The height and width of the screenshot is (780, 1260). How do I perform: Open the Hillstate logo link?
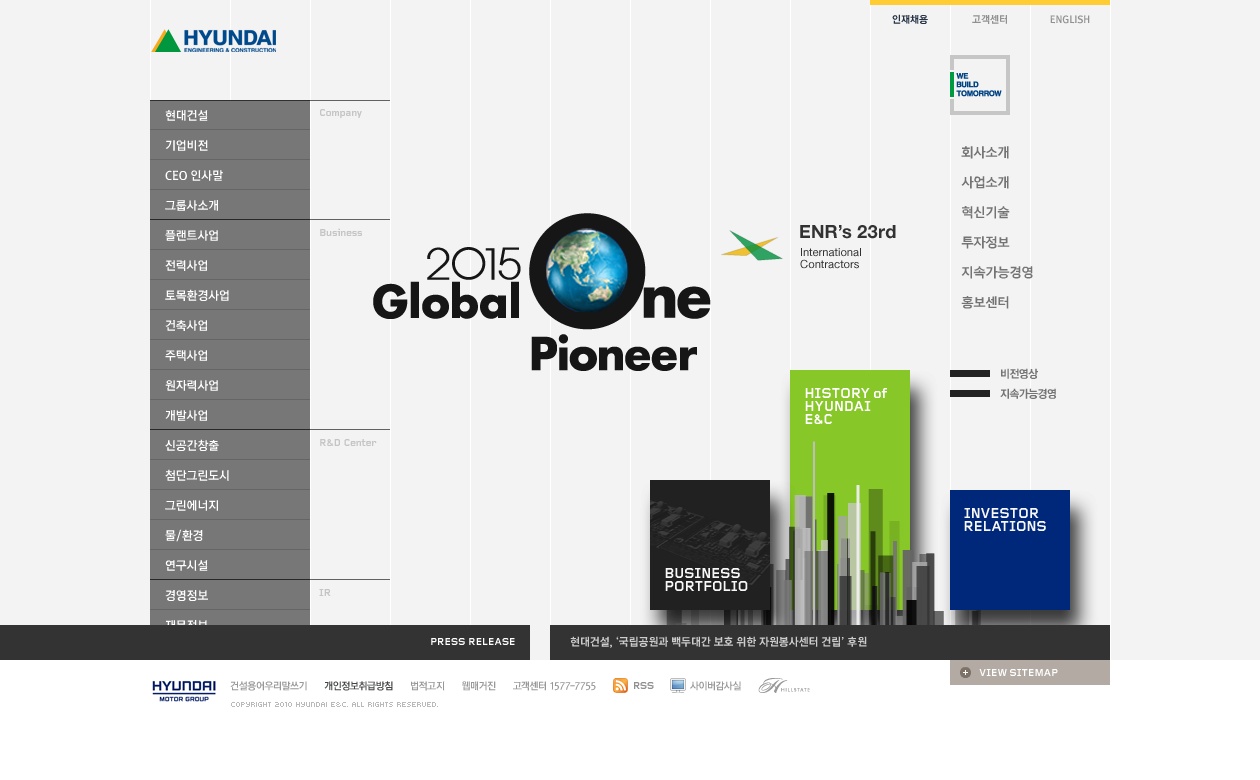784,686
